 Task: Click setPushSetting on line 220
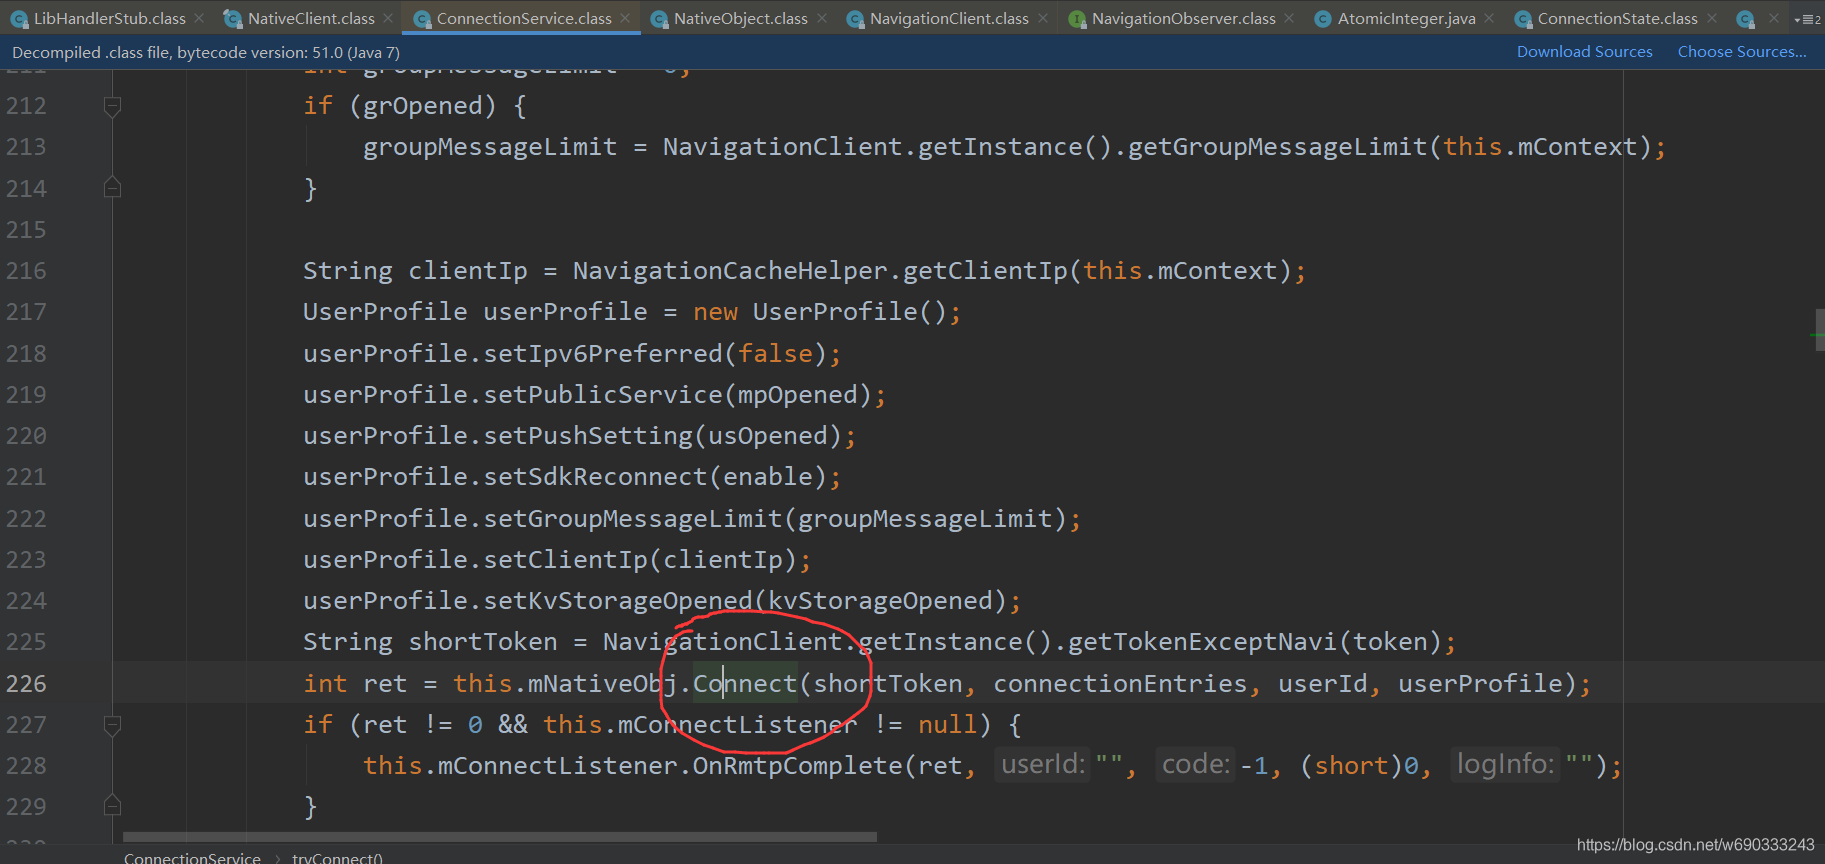[x=588, y=436]
